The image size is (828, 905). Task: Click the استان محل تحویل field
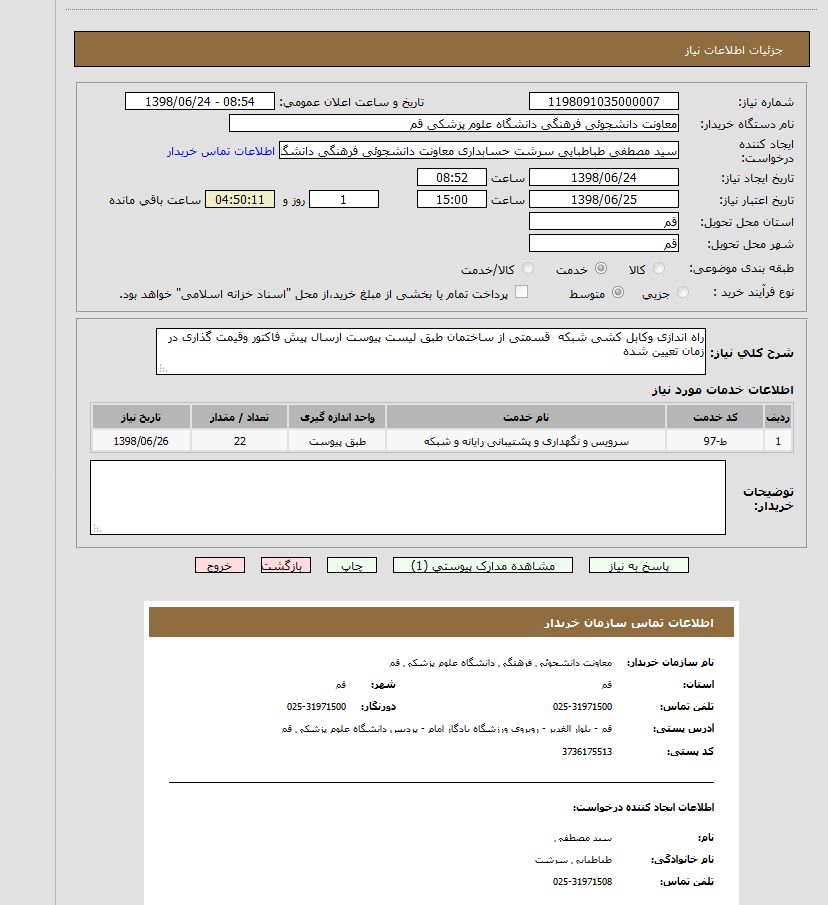(x=603, y=221)
